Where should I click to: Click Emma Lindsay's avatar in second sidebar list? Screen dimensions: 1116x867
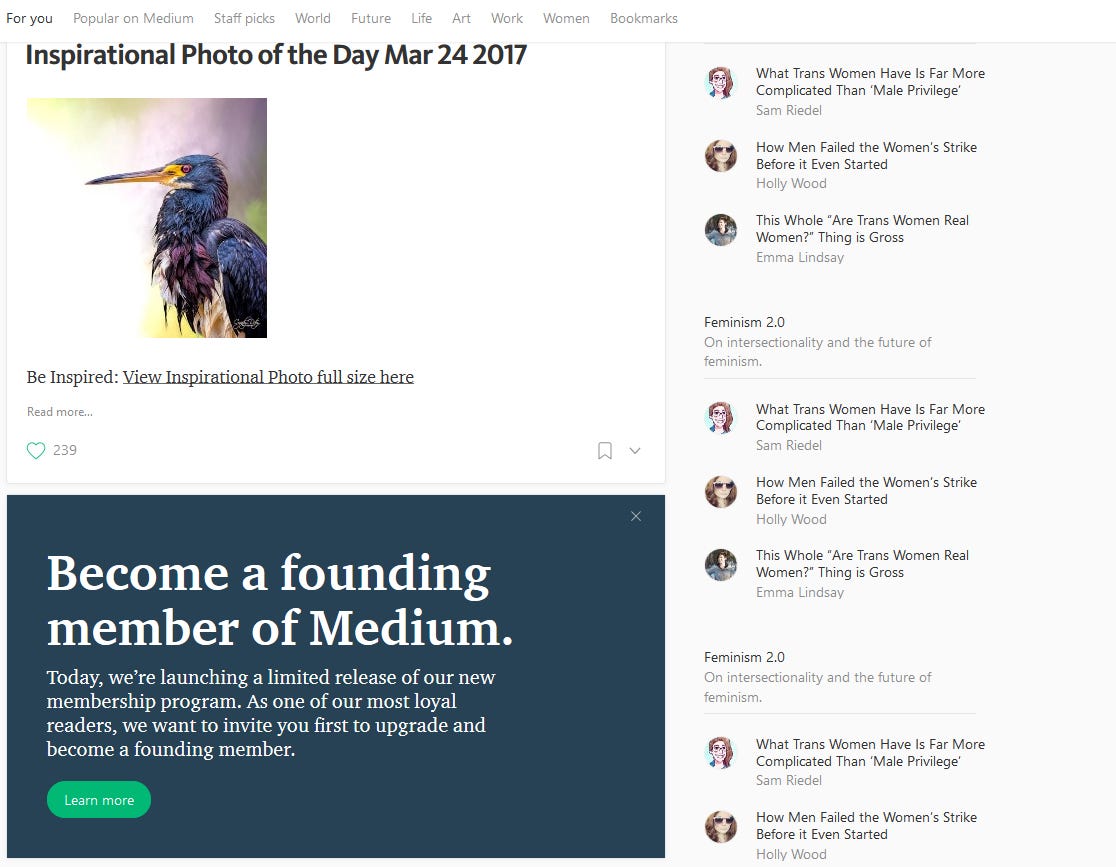[x=720, y=565]
